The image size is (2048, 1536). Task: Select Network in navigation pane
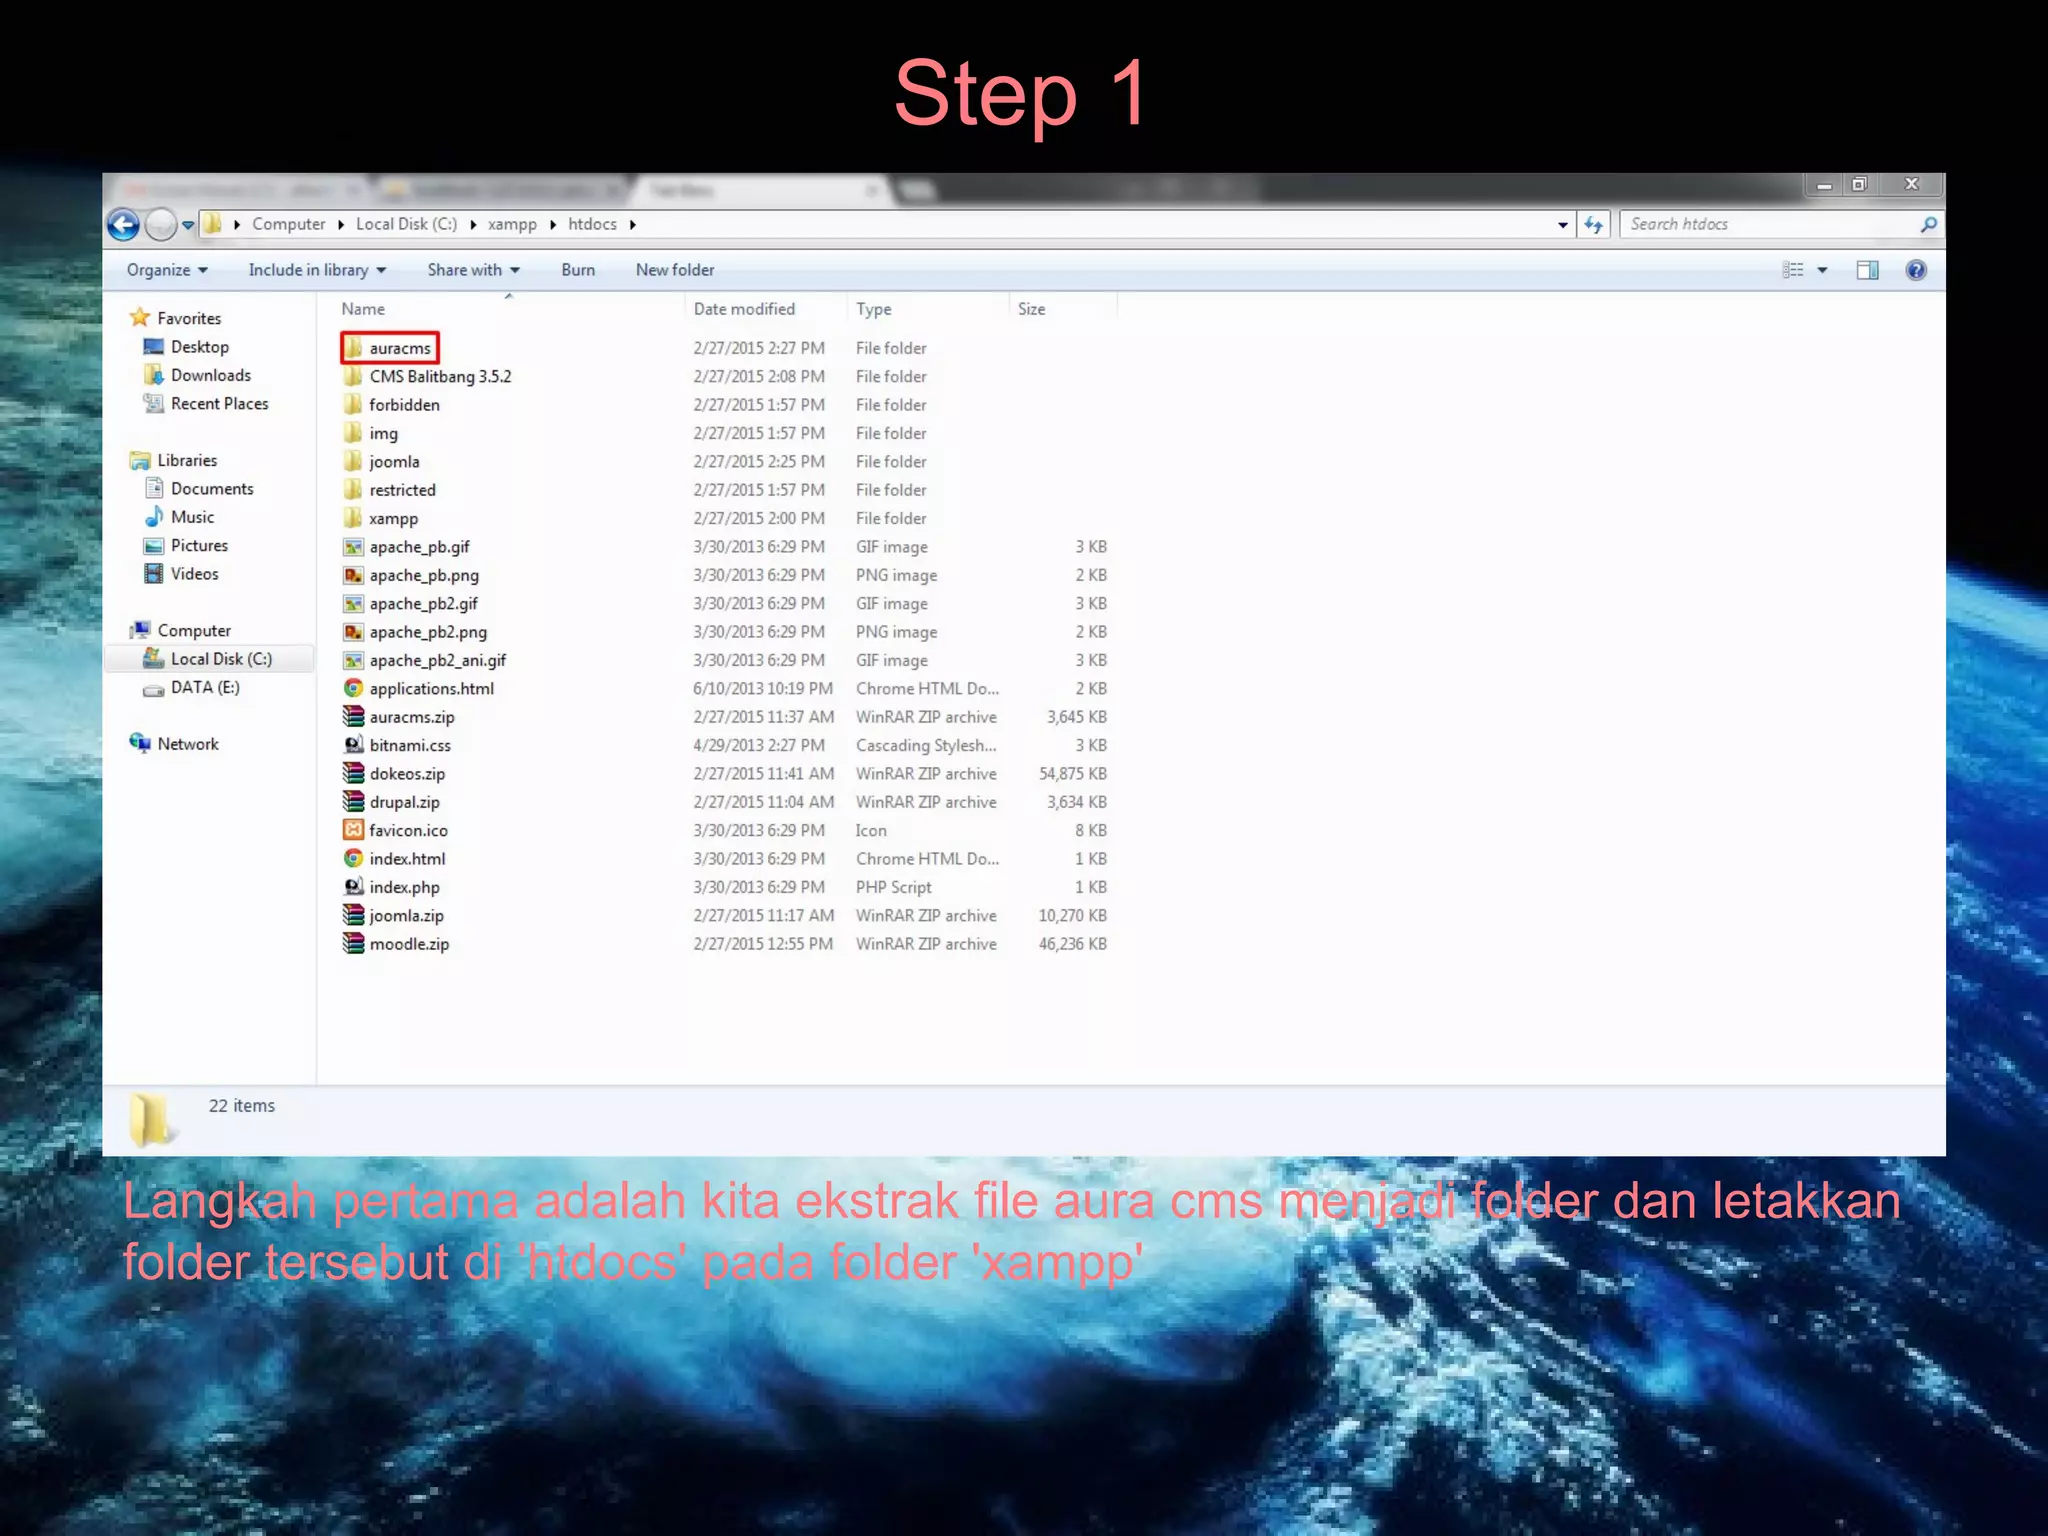point(188,744)
